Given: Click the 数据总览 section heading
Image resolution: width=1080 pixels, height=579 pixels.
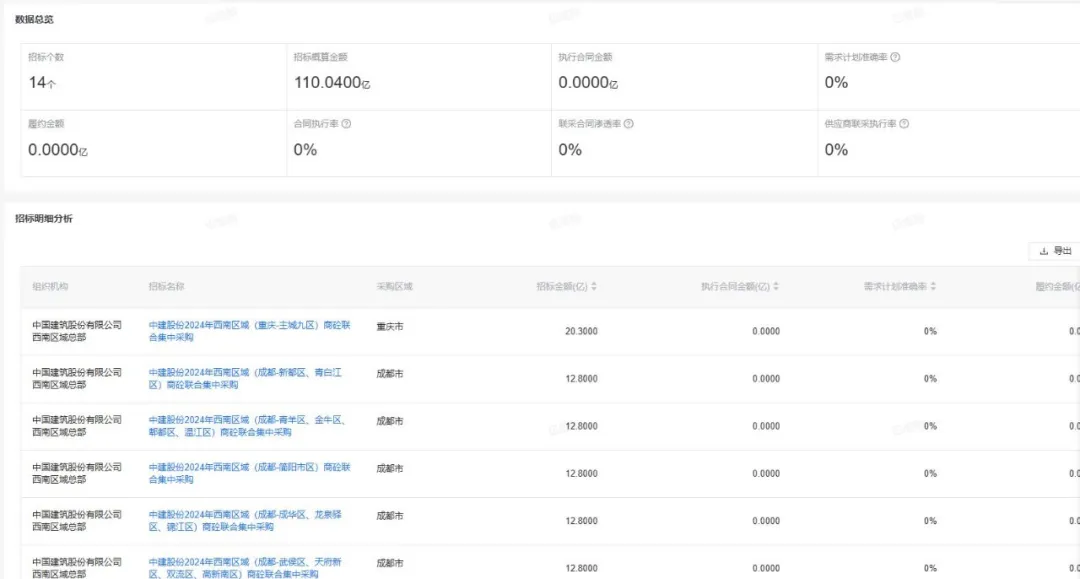Looking at the screenshot, I should pyautogui.click(x=34, y=19).
